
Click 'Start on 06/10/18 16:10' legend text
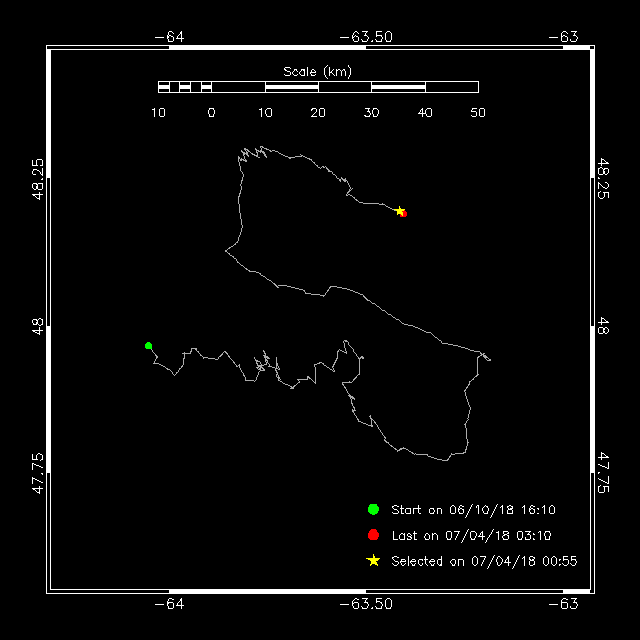473,509
